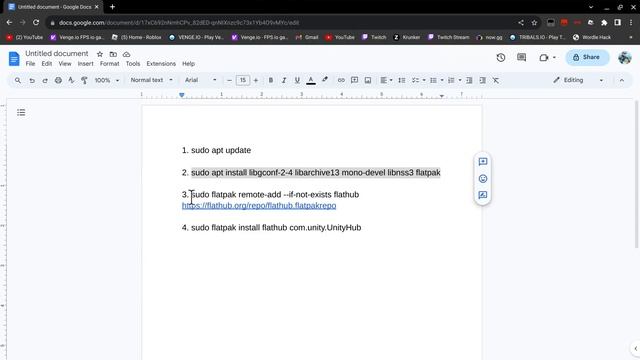
Task: Open the Format menu
Action: click(109, 64)
